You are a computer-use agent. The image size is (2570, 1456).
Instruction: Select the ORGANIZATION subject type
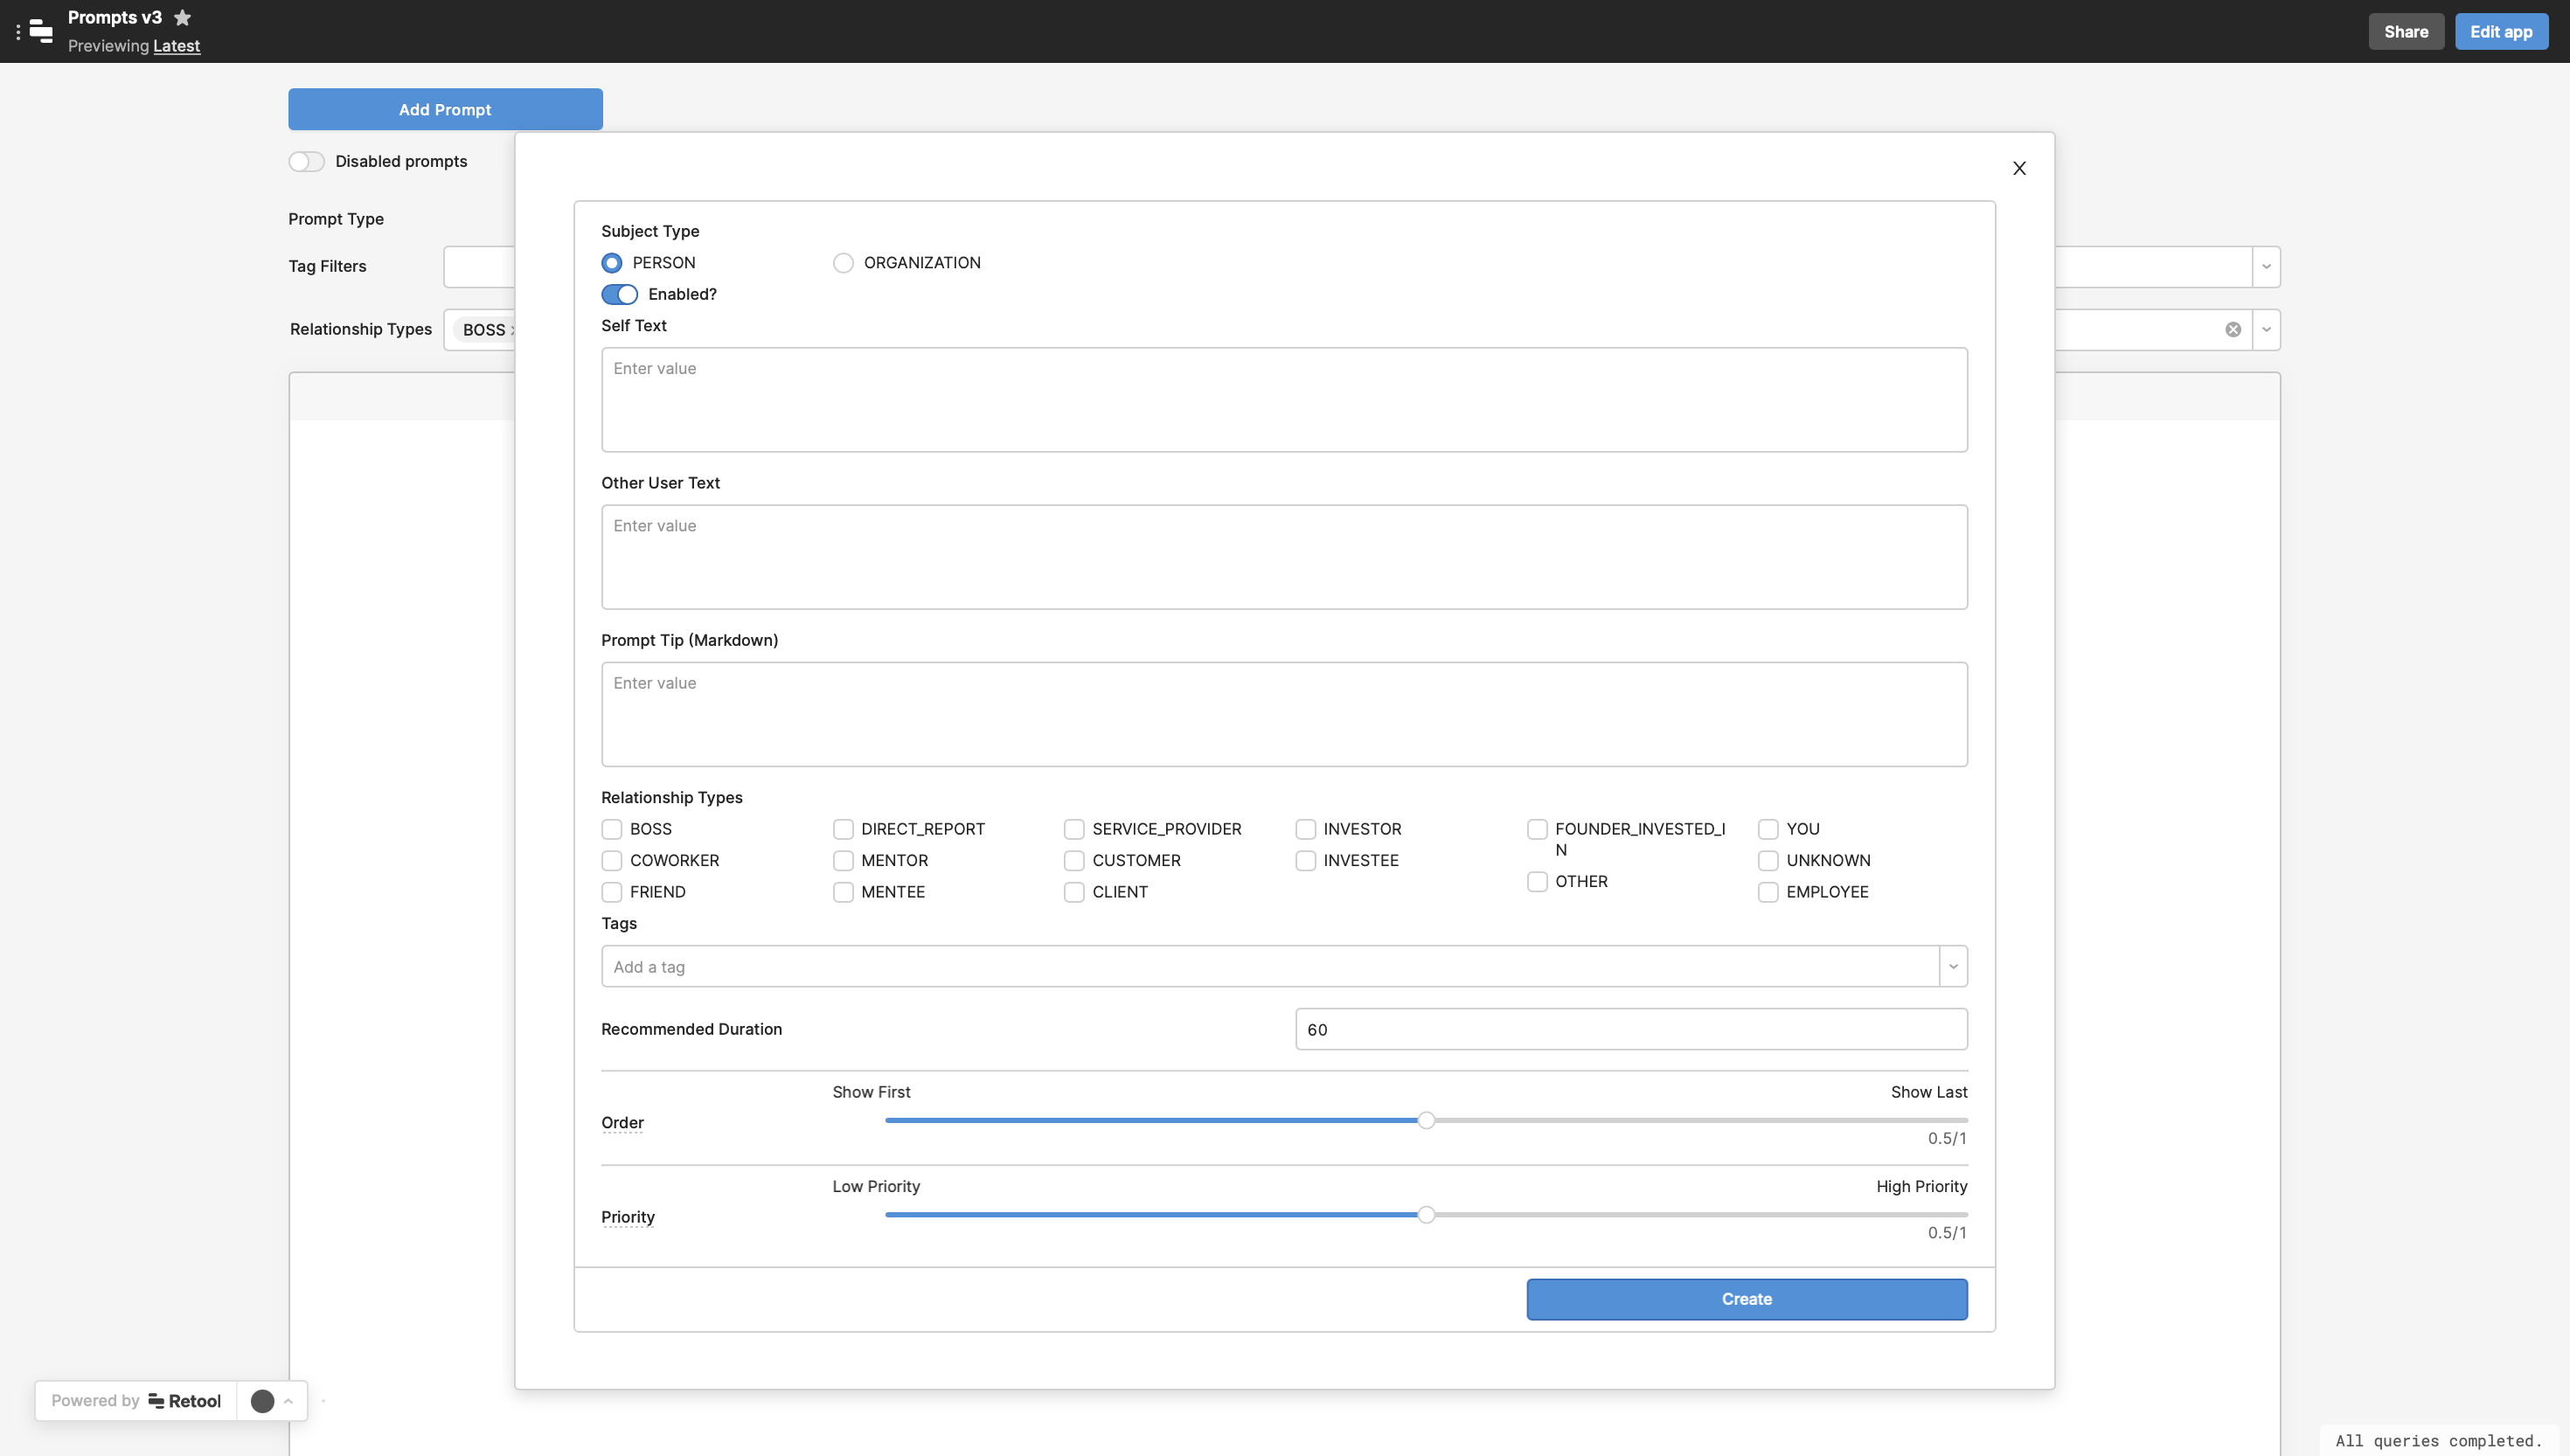click(843, 263)
